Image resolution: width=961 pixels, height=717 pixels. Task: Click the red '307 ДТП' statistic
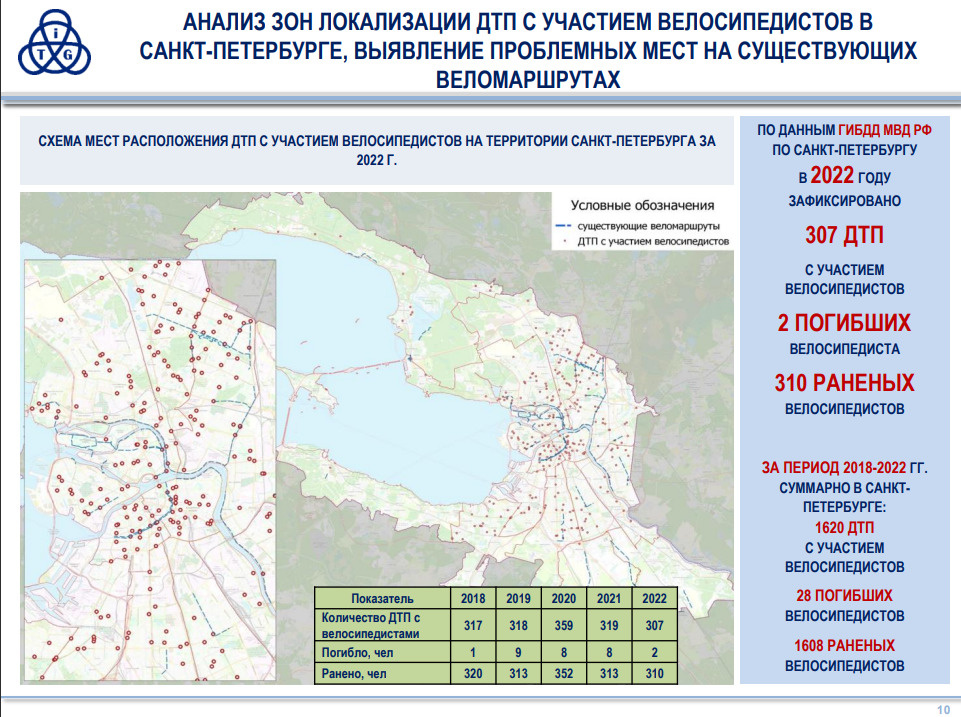(x=845, y=236)
